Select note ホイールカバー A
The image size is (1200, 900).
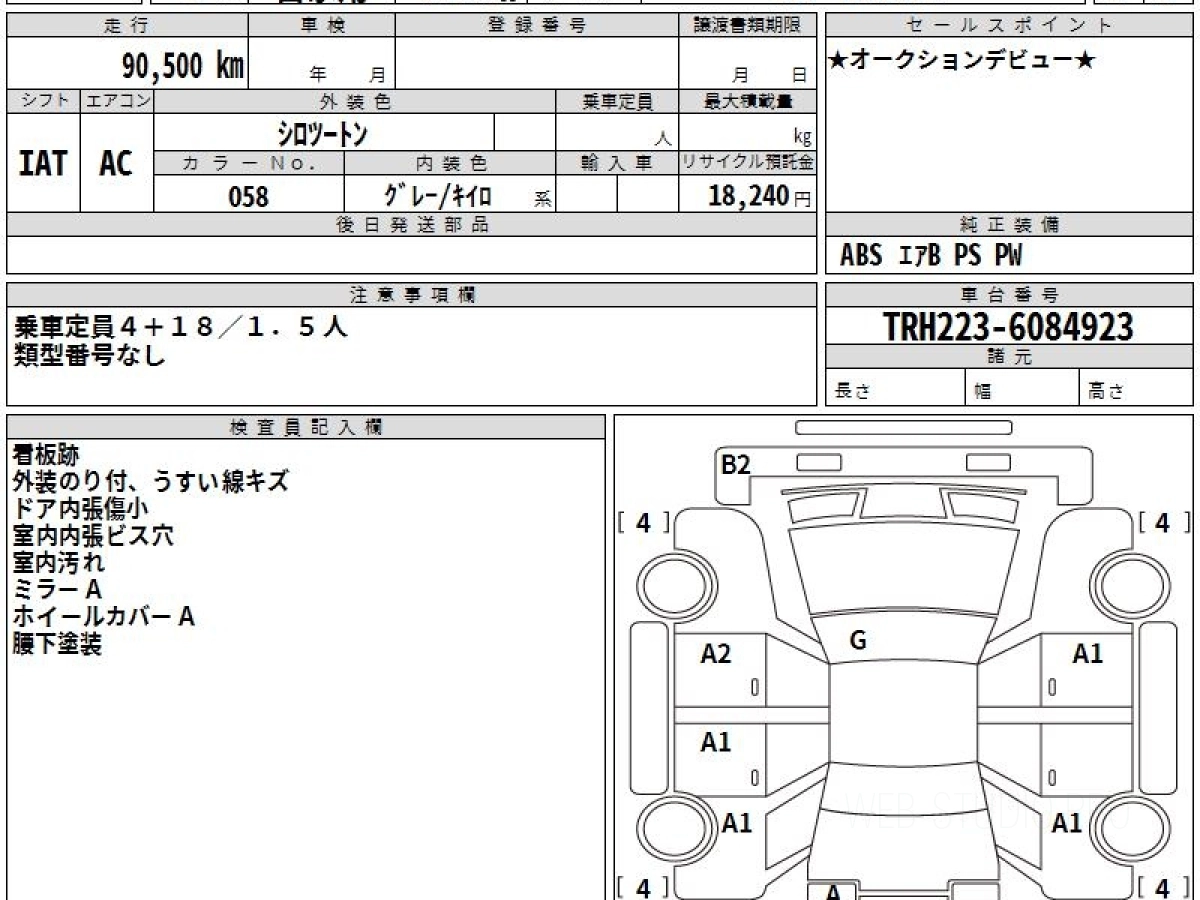pos(103,616)
